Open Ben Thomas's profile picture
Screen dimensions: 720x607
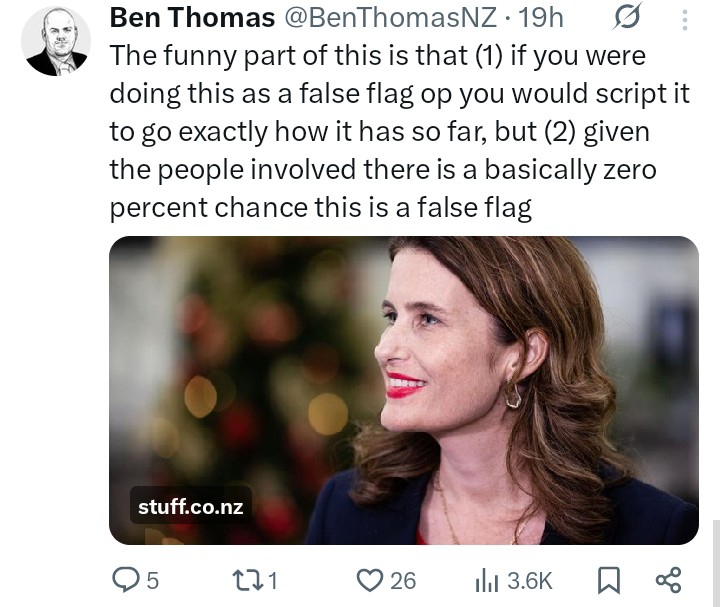point(56,41)
